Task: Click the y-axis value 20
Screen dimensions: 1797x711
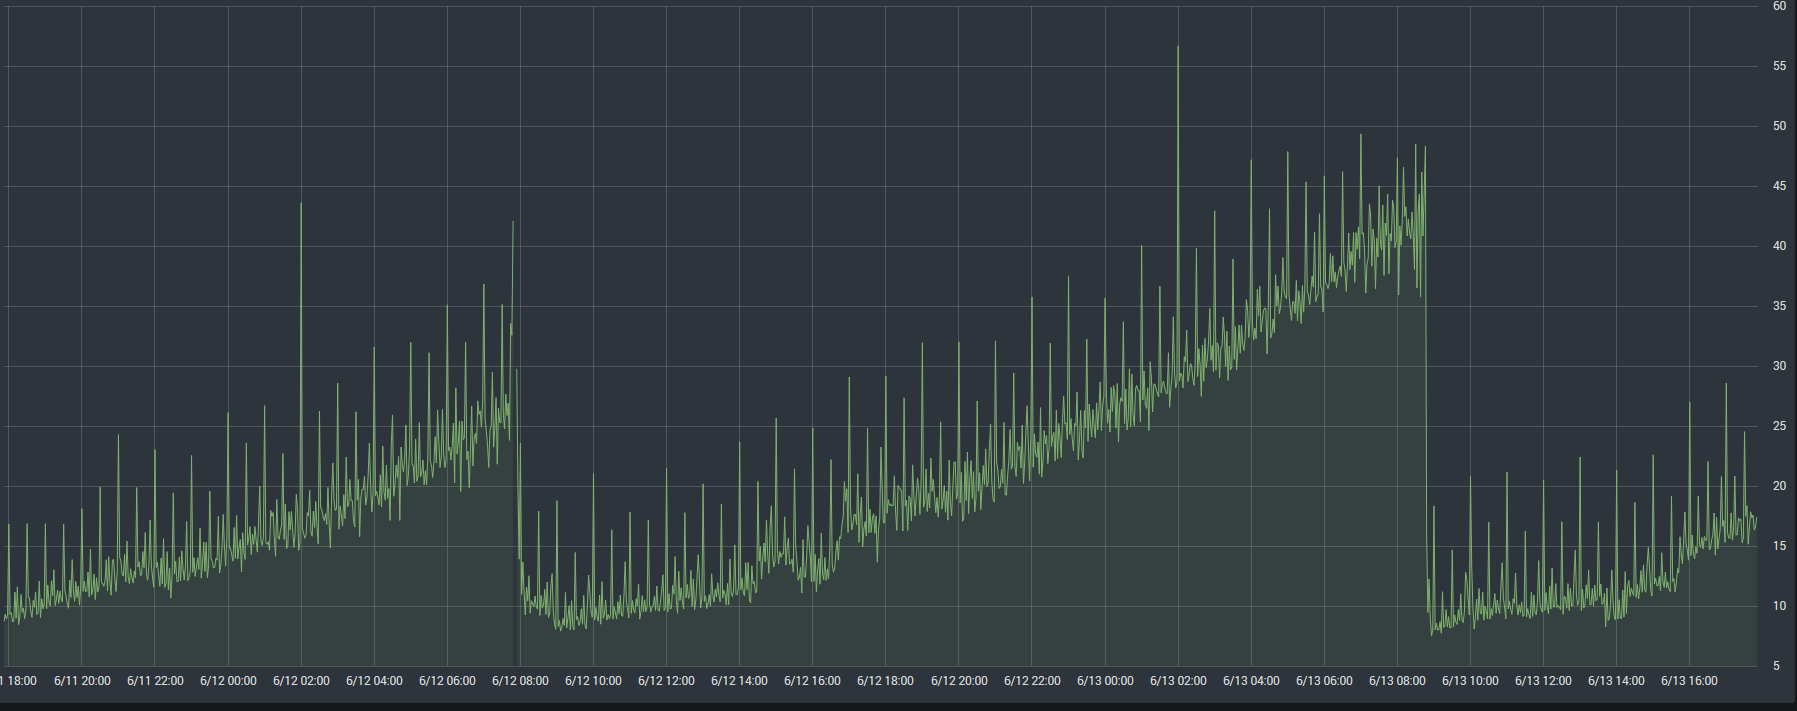Action: coord(1779,486)
